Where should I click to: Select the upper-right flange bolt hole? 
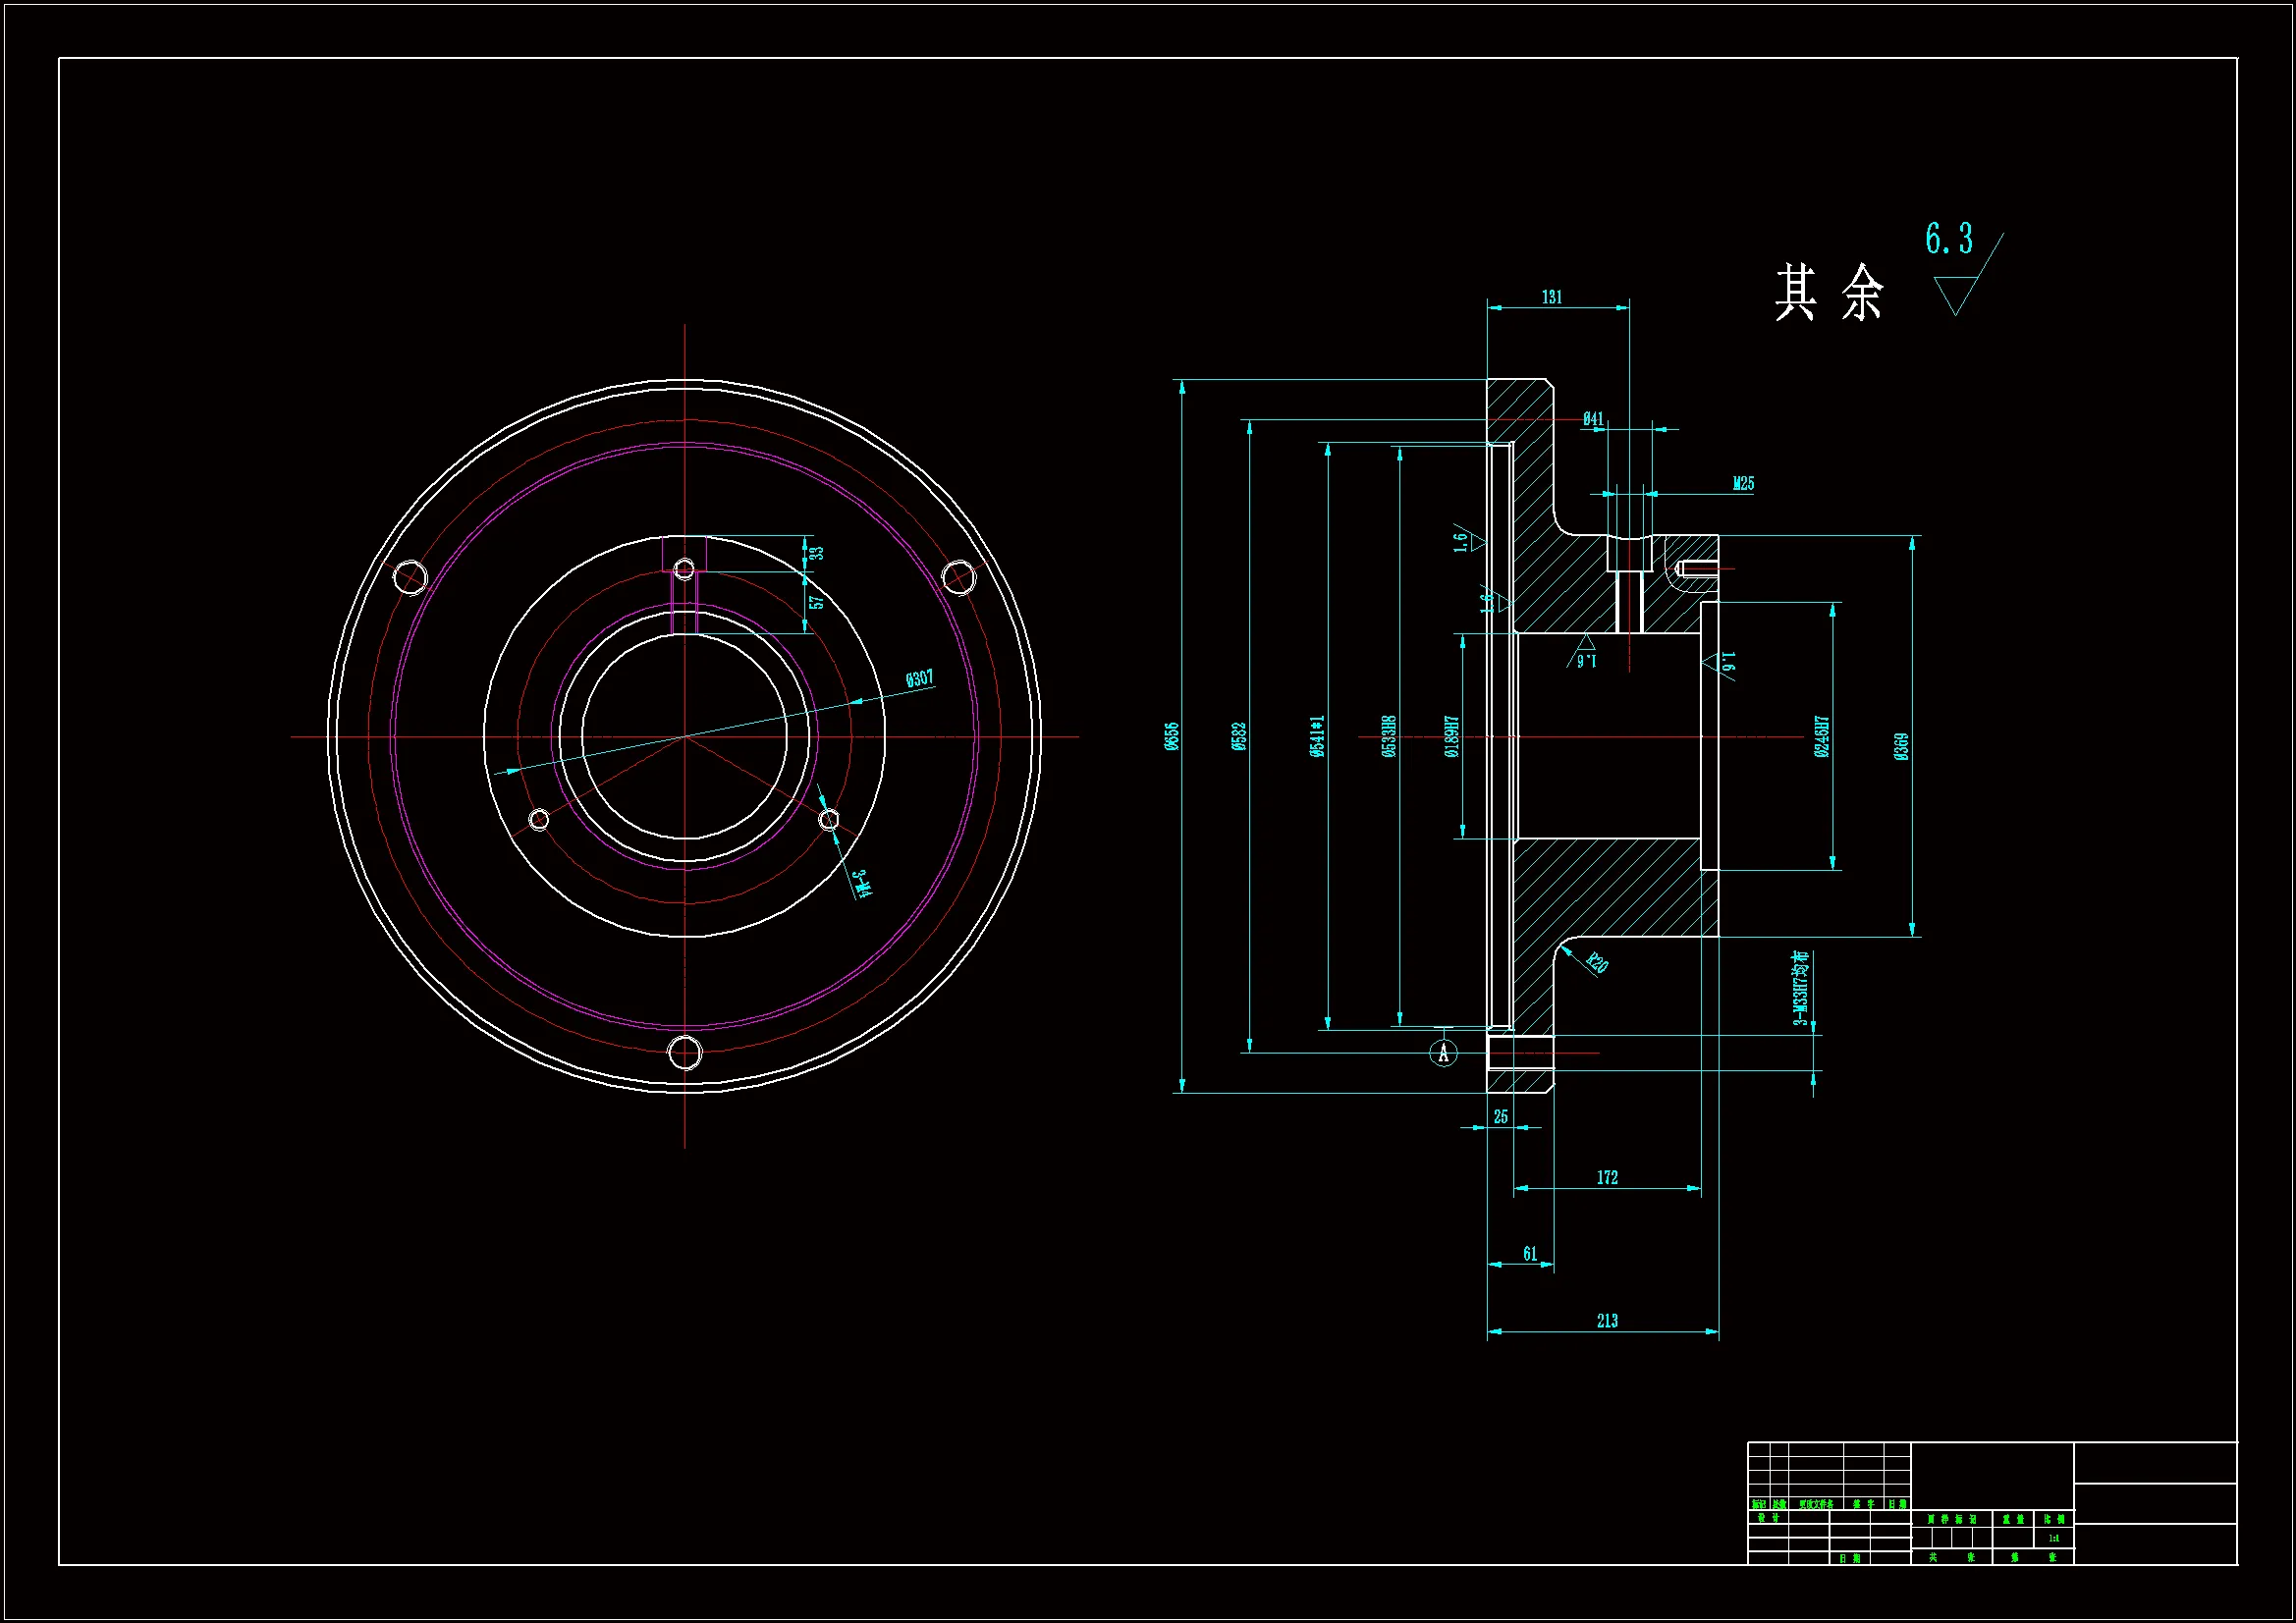pos(959,577)
